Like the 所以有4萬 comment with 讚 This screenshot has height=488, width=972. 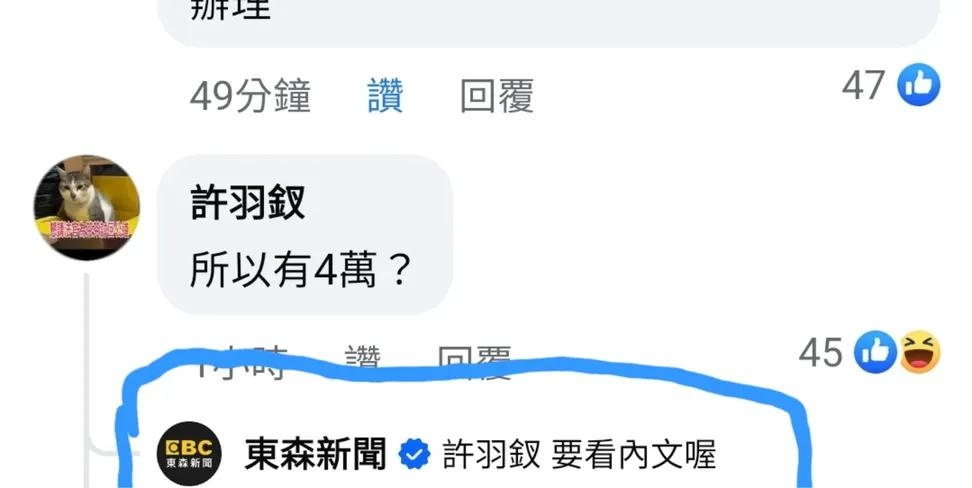tap(362, 361)
